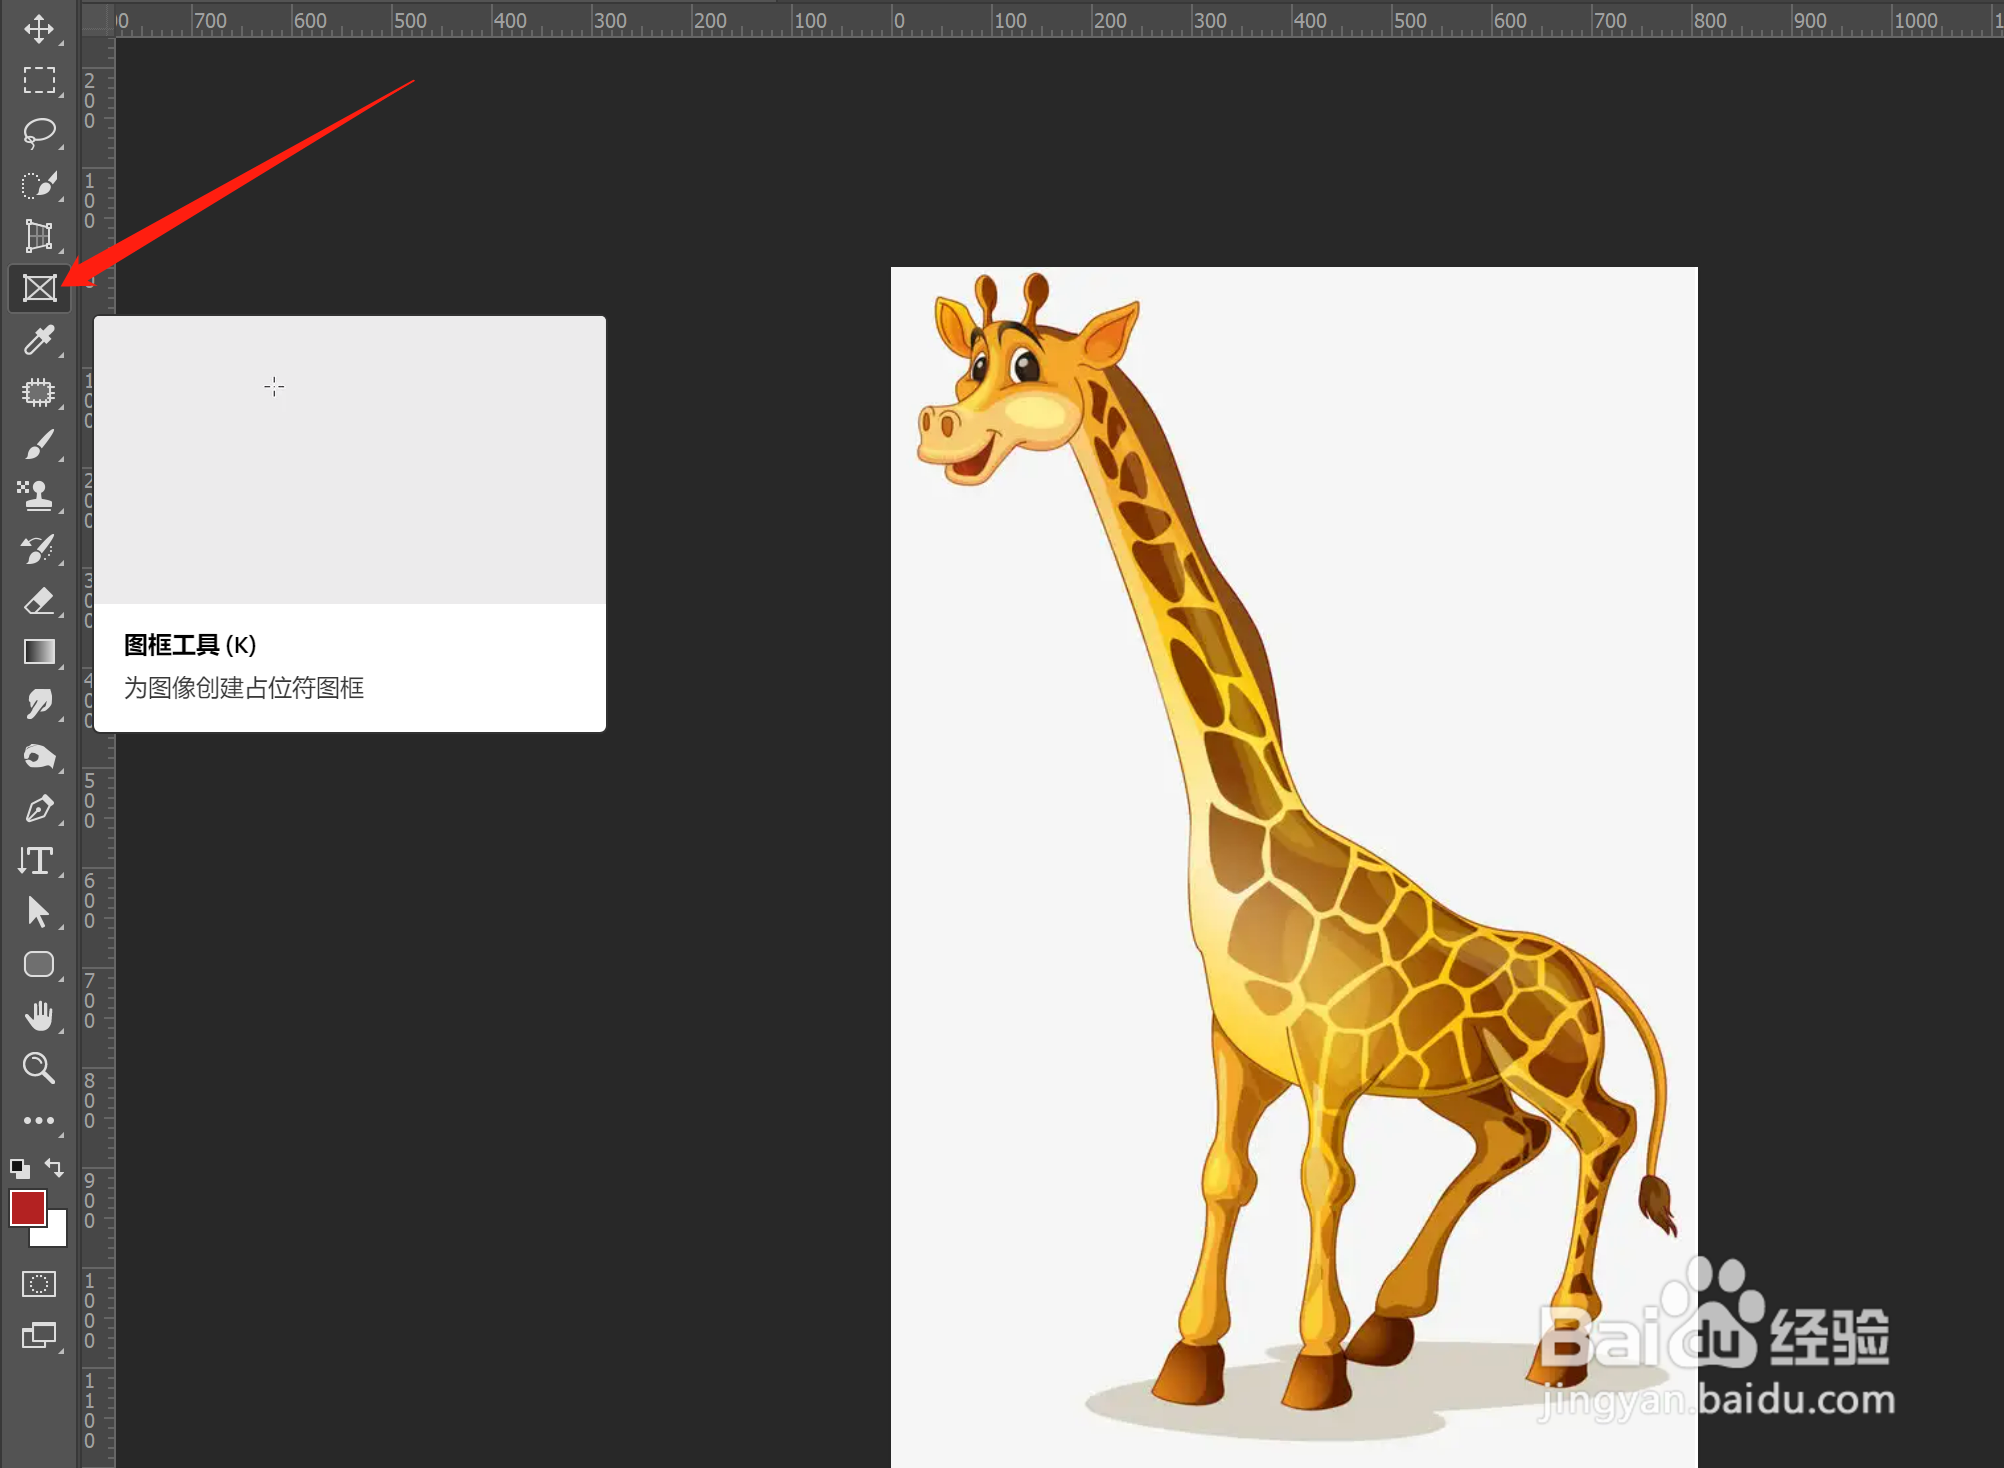2004x1468 pixels.
Task: Select the Path Selection tool
Action: point(39,913)
